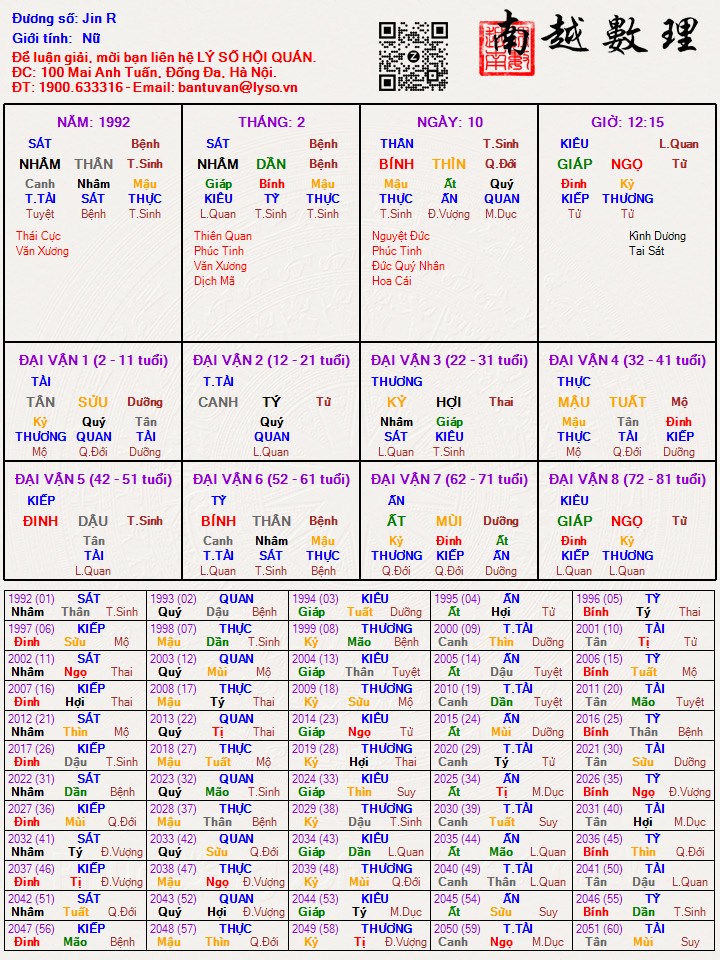Select the LÝ SỐ HỘI QUÁN name

pyautogui.click(x=254, y=57)
